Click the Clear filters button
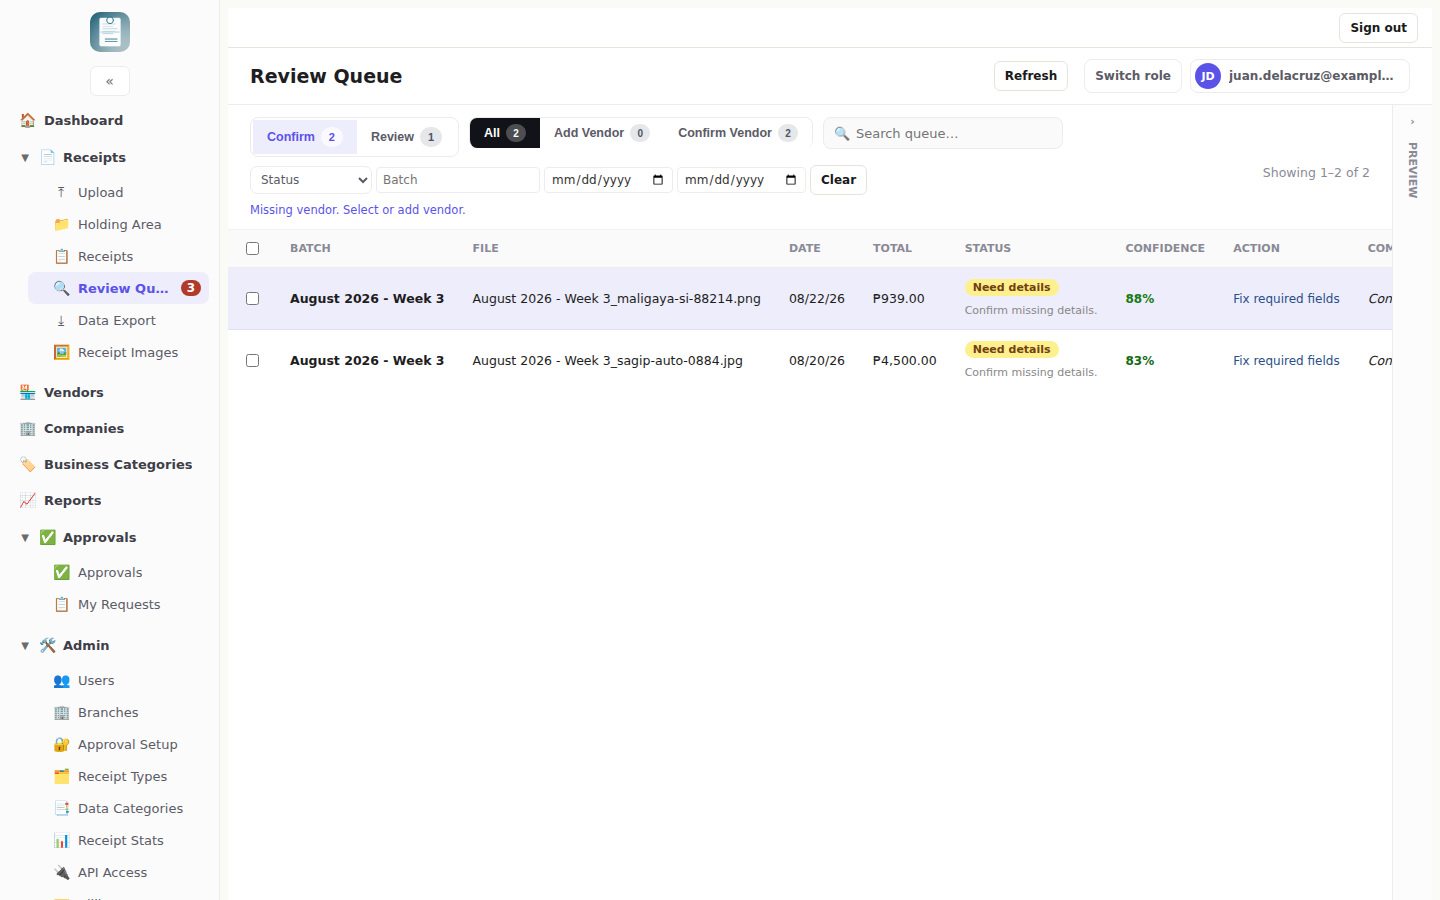Screen dimensions: 1440x900 (x=838, y=180)
